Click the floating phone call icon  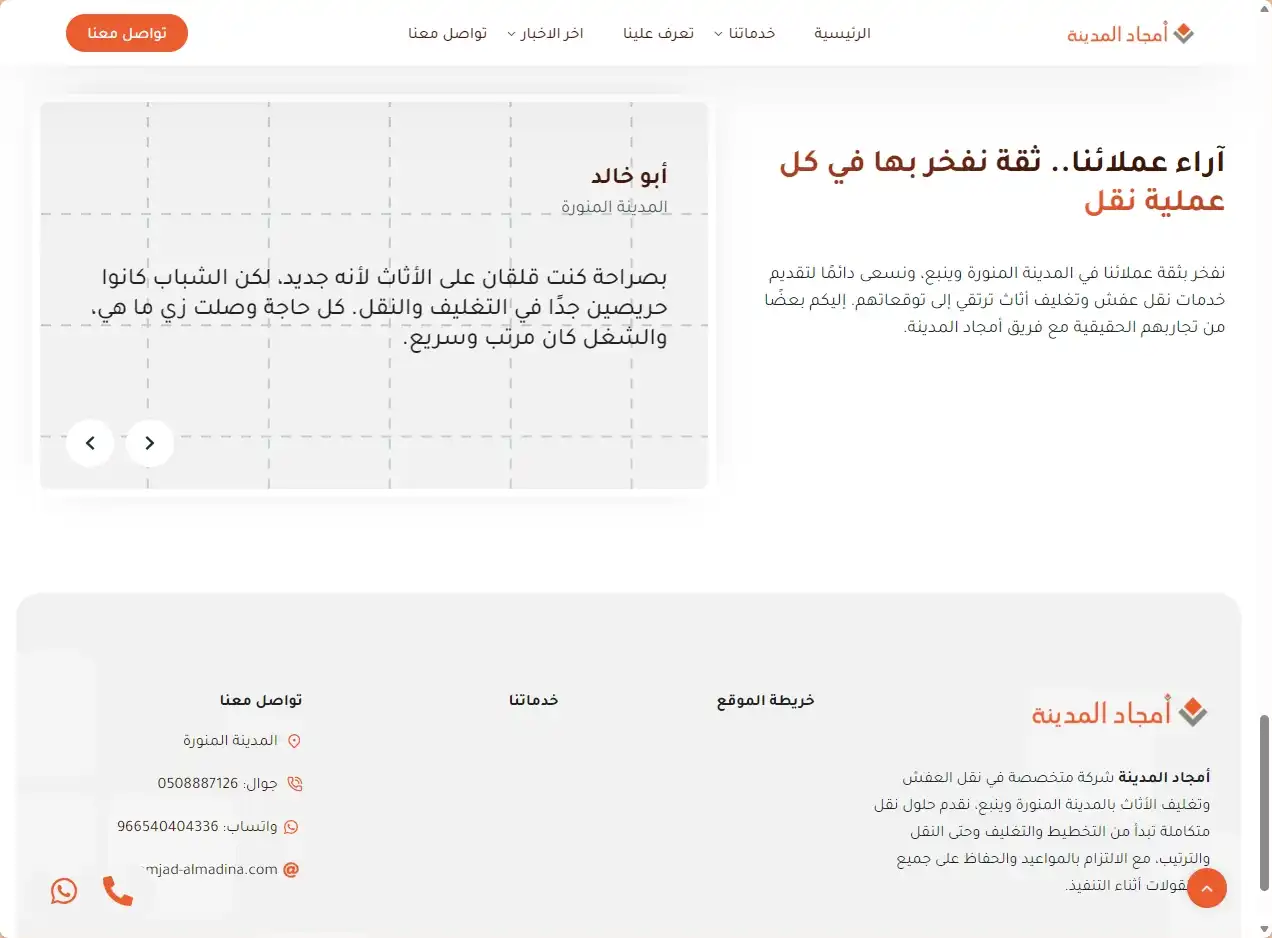pos(118,891)
